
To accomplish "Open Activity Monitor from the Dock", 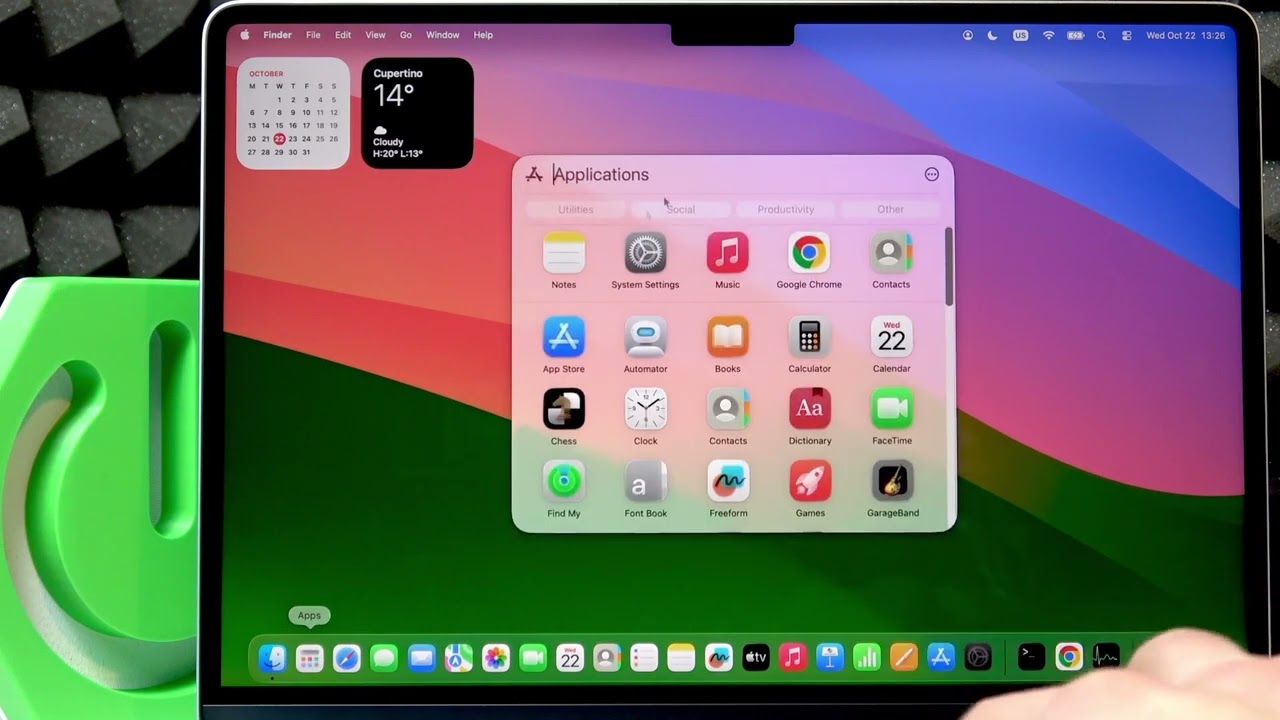I will tap(1106, 657).
